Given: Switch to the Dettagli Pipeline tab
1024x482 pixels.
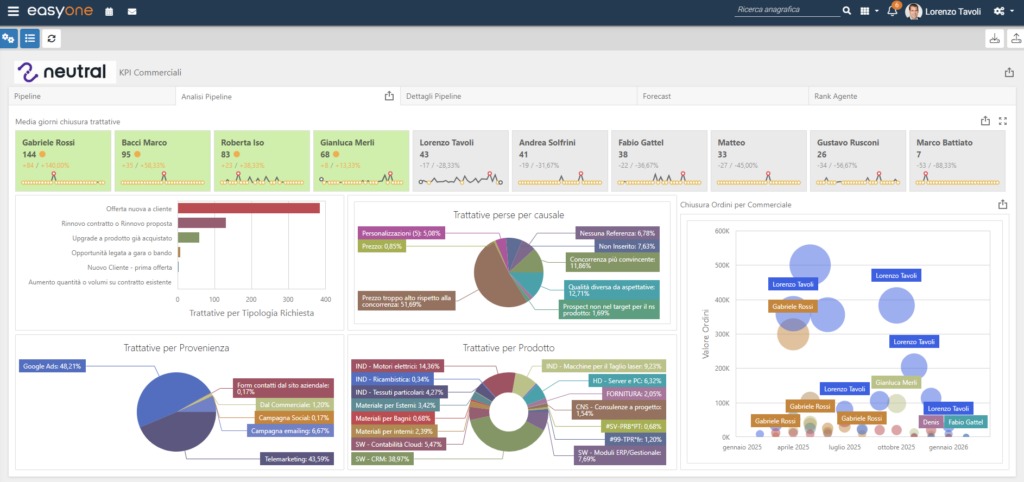Looking at the screenshot, I should (x=434, y=96).
